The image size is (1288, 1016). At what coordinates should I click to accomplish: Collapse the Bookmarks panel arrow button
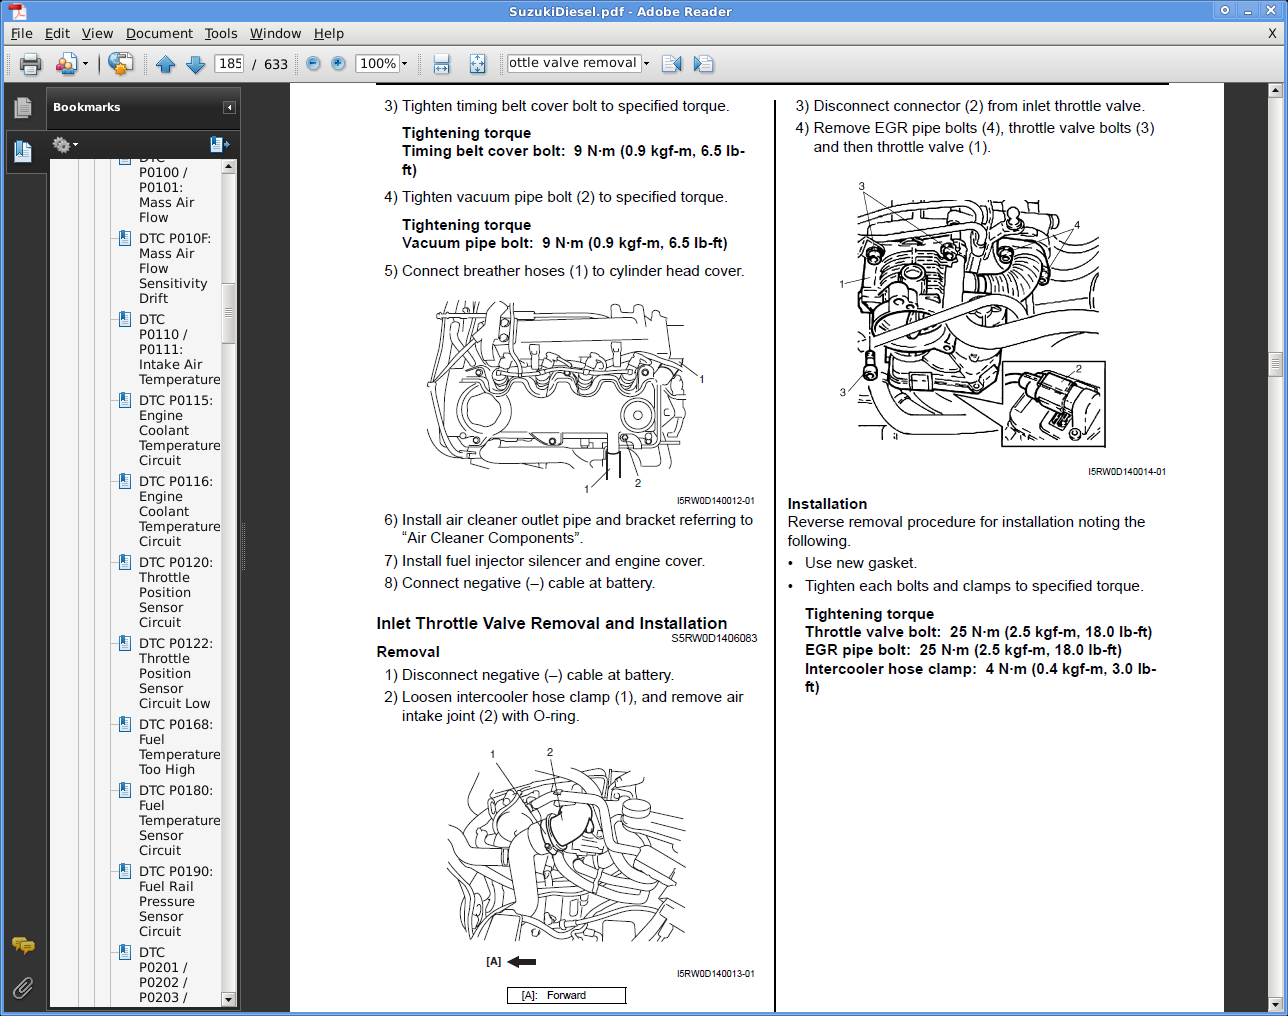point(229,107)
